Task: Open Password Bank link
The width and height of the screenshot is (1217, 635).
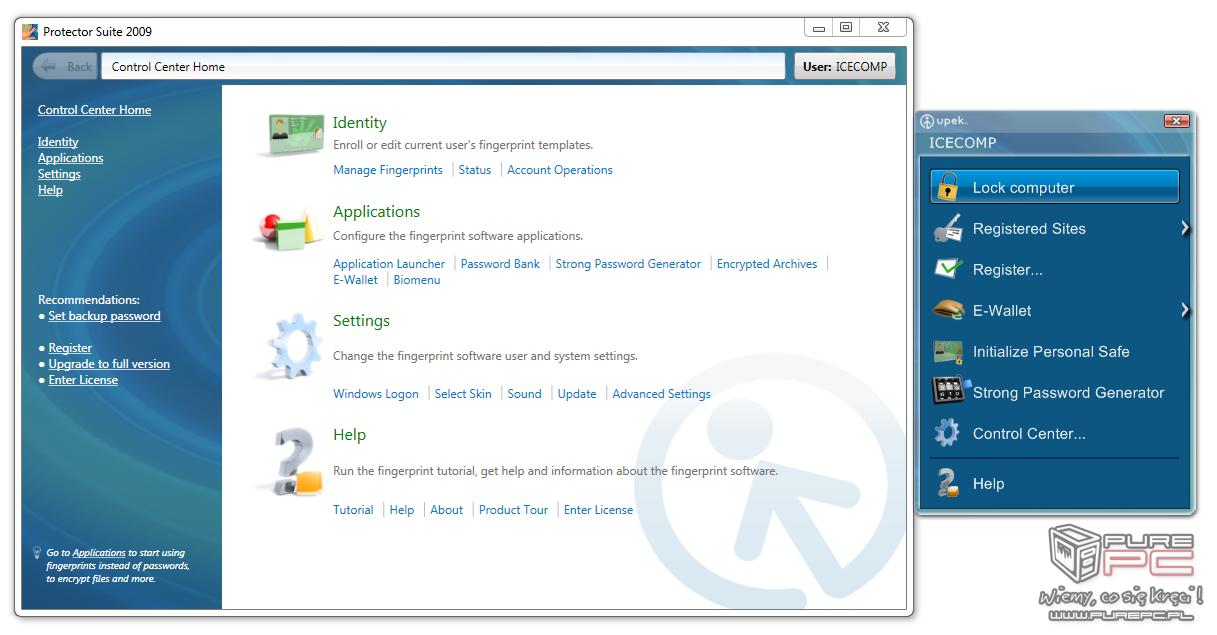Action: point(500,264)
